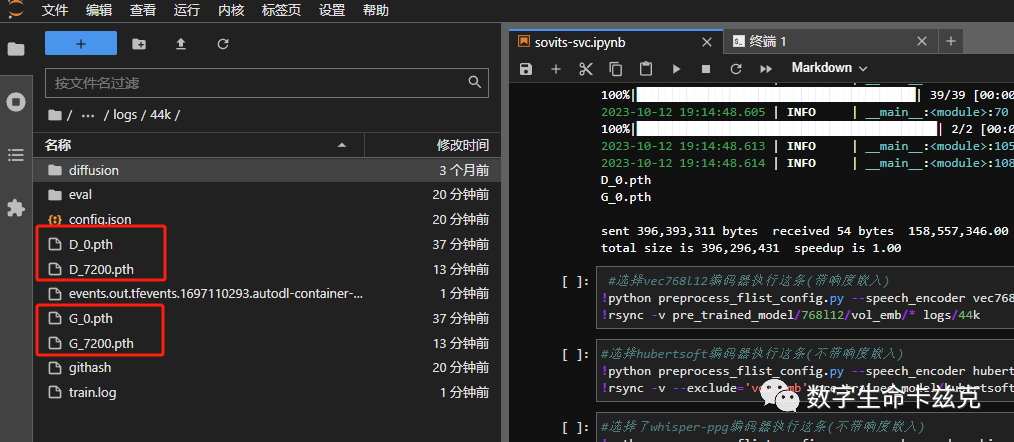Close the sovits-svc.ipynb tab
Image resolution: width=1014 pixels, height=442 pixels.
(707, 42)
